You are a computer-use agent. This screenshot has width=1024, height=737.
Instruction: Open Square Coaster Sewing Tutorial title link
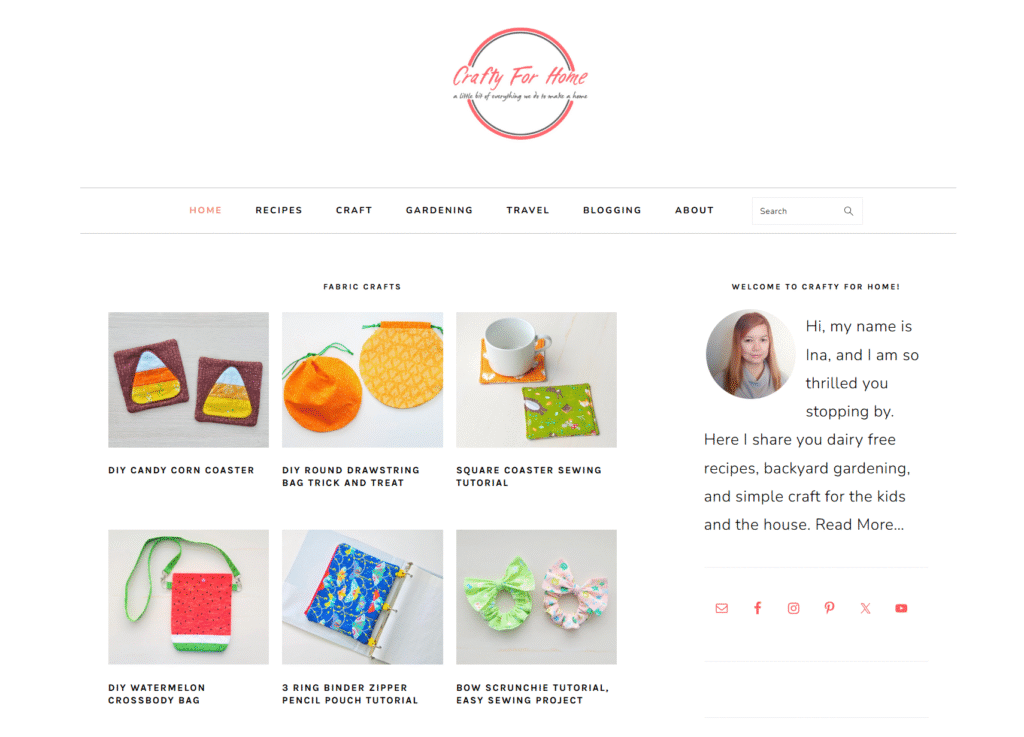[528, 477]
